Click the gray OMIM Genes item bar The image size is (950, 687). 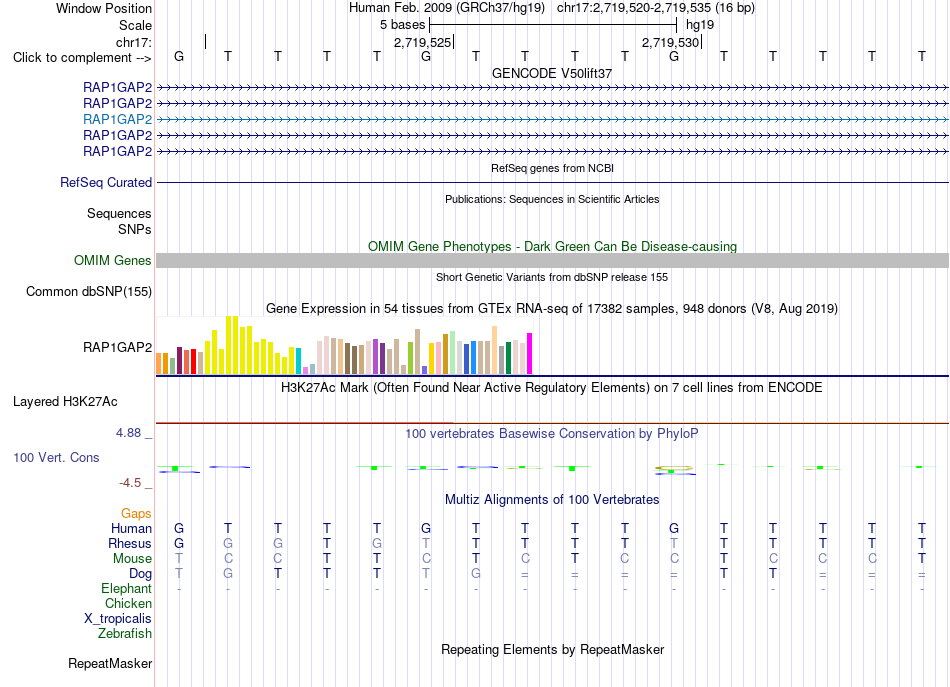552,261
